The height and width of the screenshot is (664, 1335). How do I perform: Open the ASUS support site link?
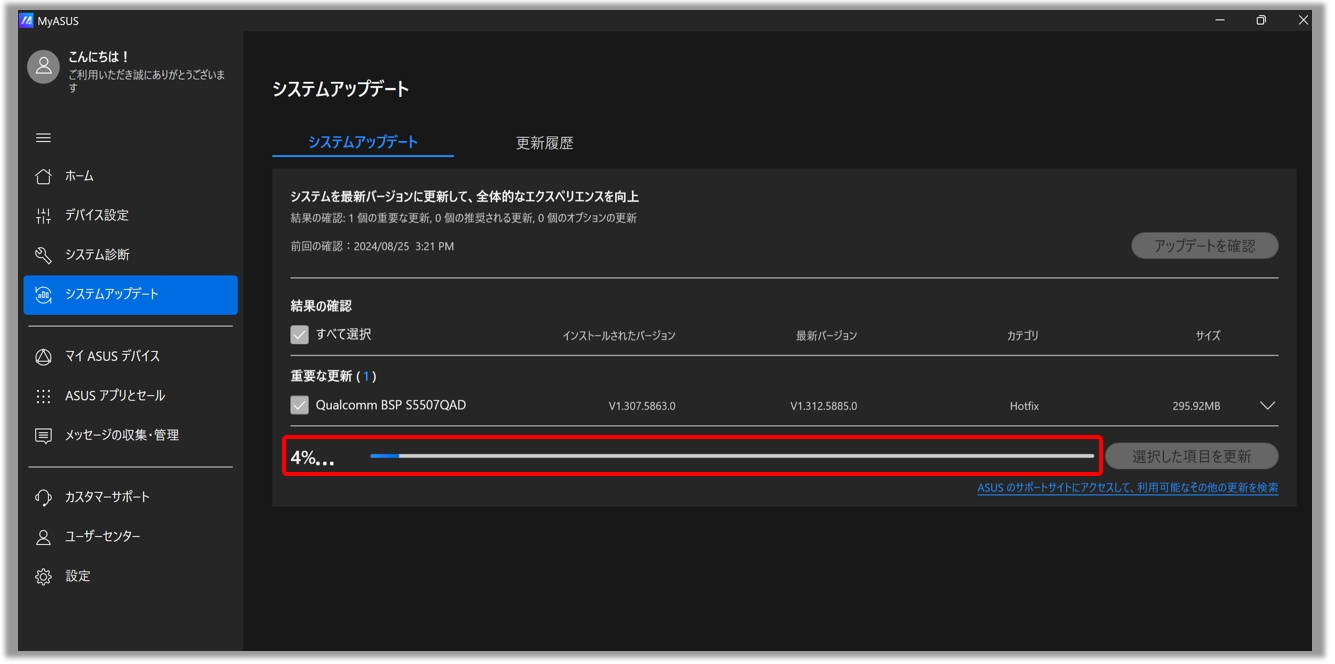1127,488
